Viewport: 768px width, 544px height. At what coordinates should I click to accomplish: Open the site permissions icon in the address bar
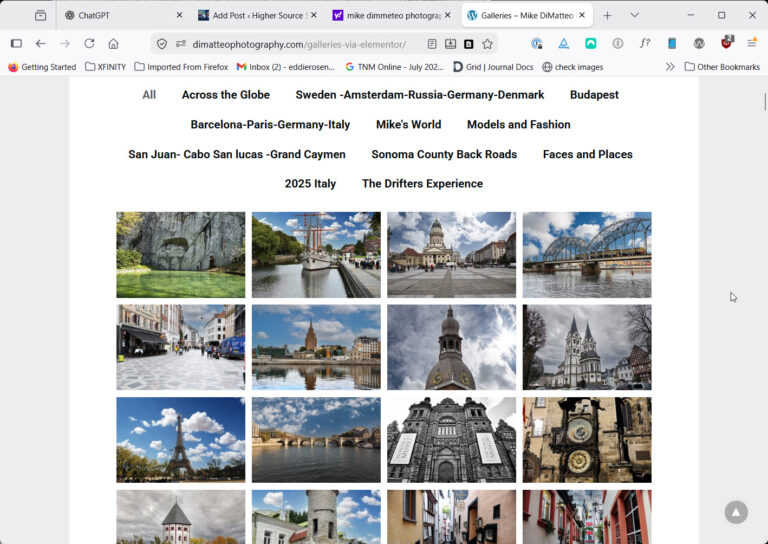click(181, 44)
